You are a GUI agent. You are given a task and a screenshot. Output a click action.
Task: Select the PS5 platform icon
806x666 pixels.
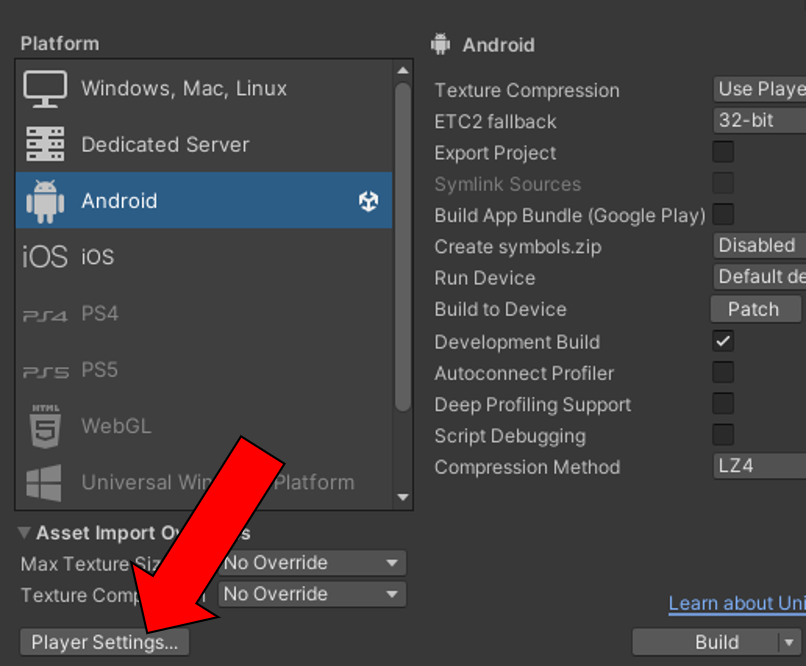click(x=45, y=369)
